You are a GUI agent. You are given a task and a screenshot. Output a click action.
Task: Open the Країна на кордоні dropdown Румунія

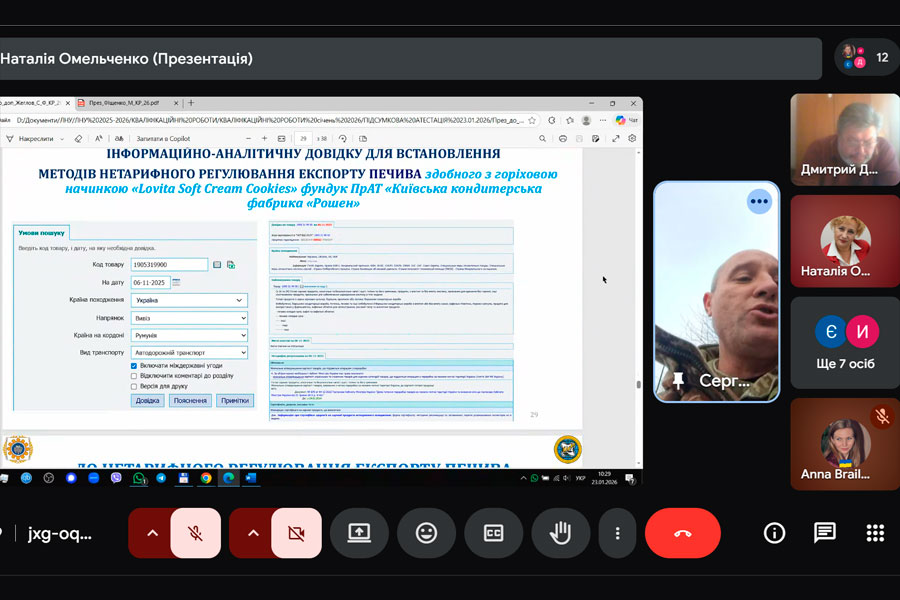(x=189, y=335)
